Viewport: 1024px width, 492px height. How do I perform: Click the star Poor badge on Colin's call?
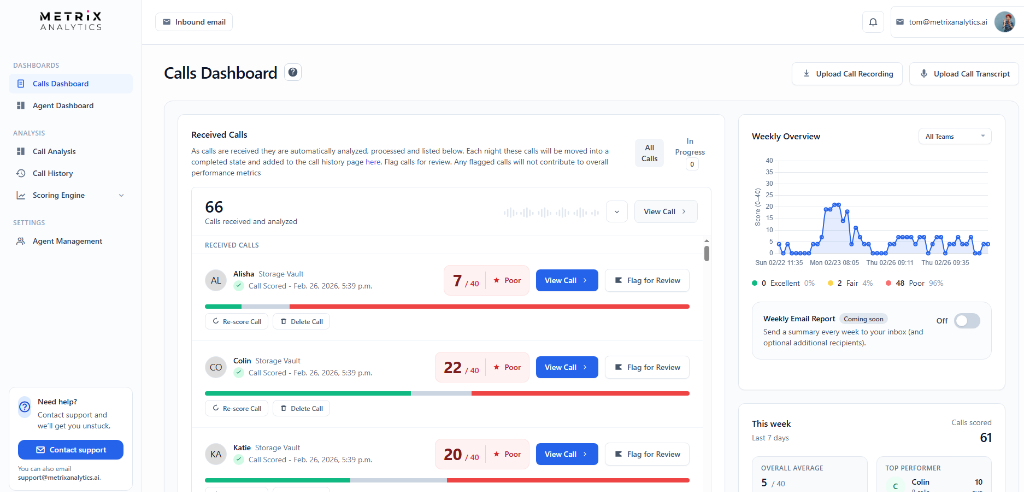tap(507, 367)
